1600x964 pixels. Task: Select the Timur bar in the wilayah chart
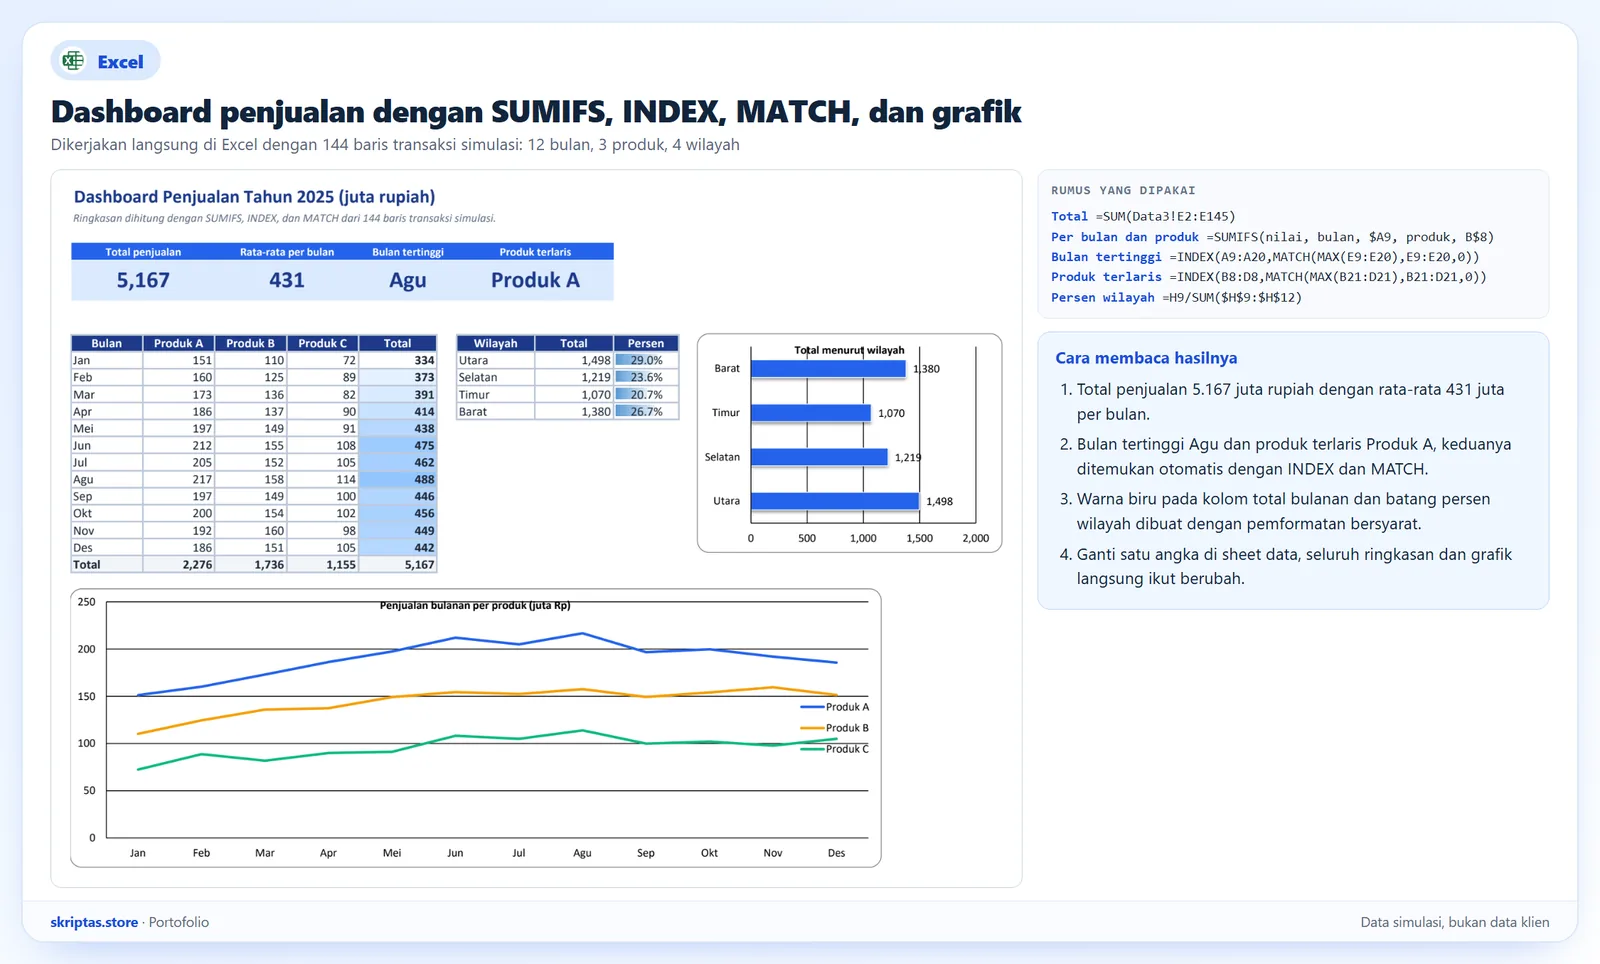(811, 413)
